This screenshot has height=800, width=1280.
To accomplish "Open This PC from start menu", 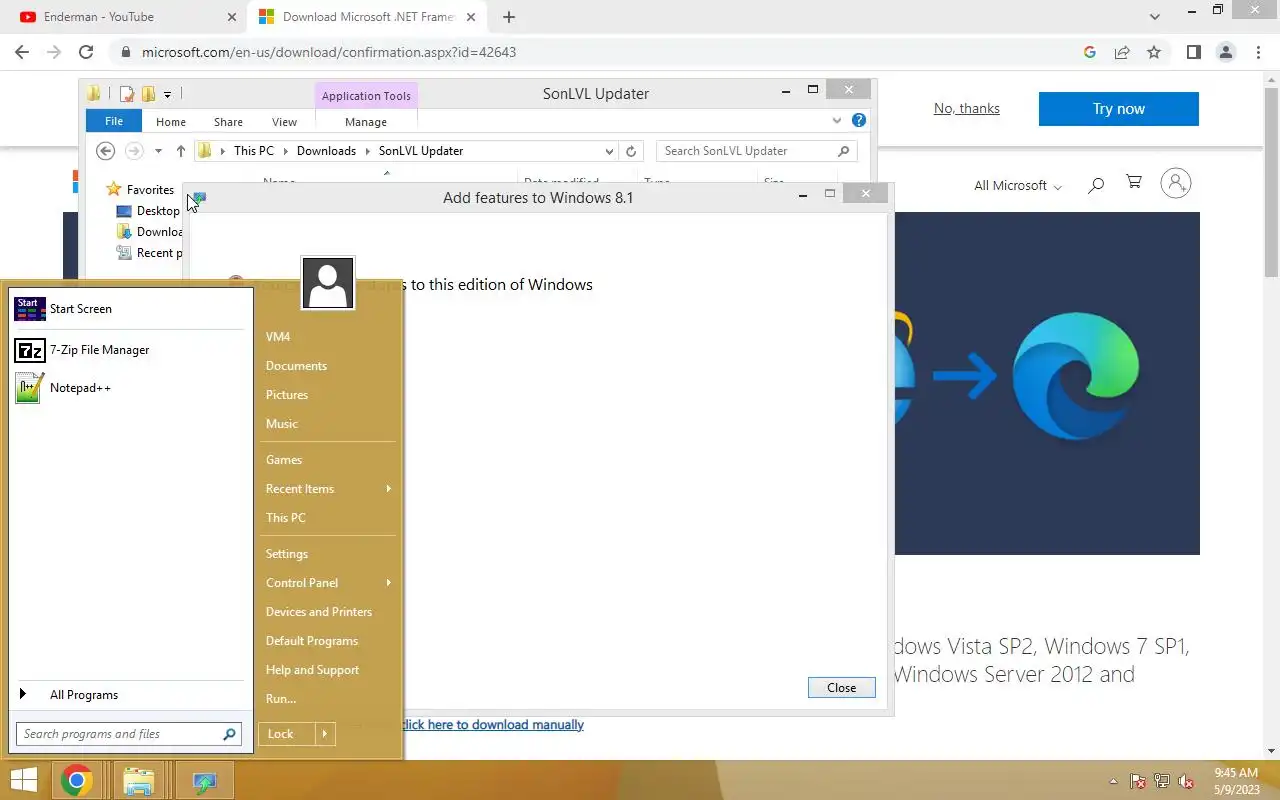I will [286, 518].
